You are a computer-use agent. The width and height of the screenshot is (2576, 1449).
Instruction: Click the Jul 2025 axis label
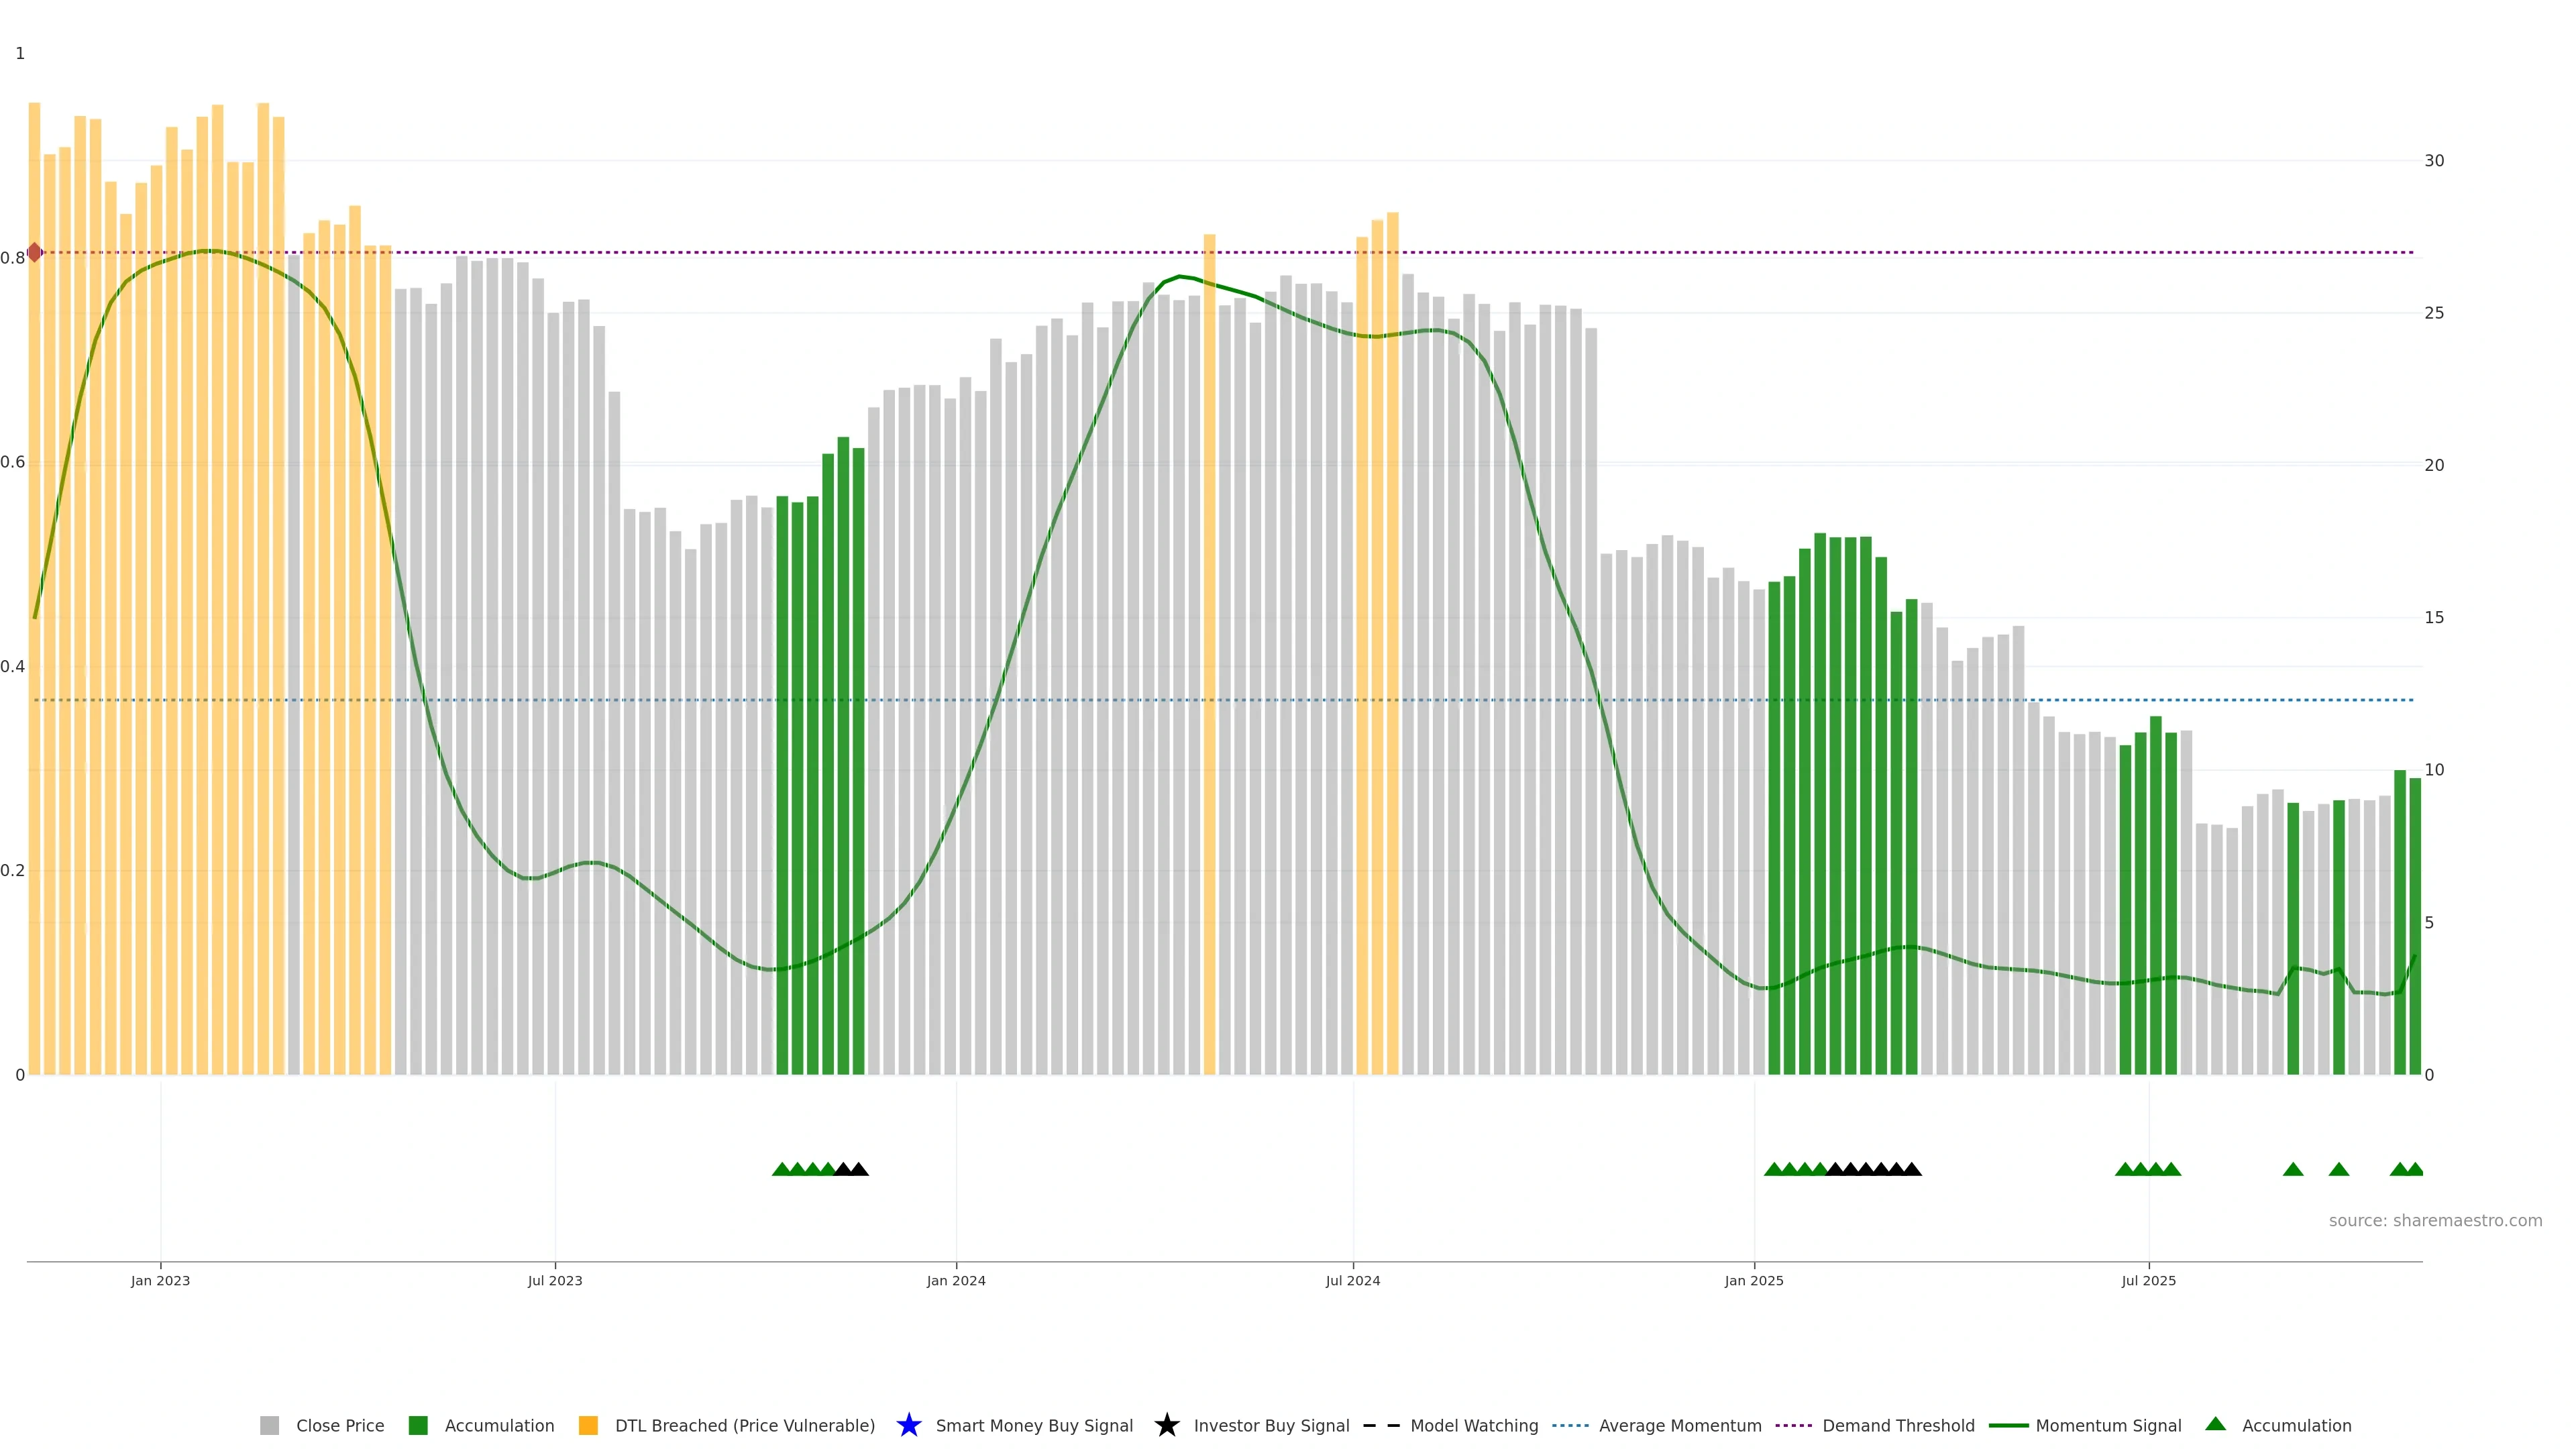[x=2148, y=1280]
